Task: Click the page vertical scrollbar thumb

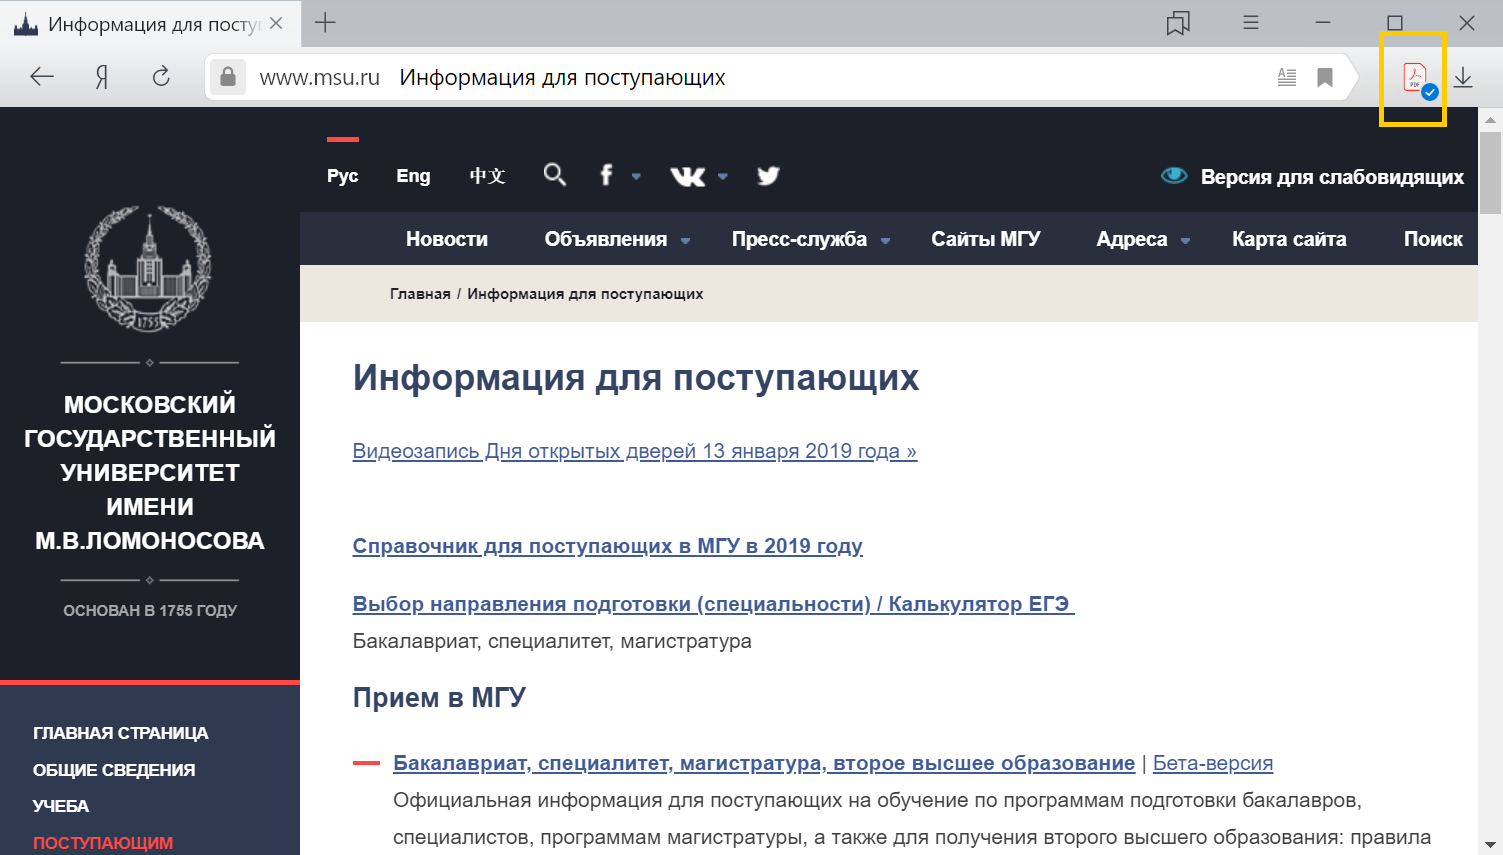Action: (1490, 172)
